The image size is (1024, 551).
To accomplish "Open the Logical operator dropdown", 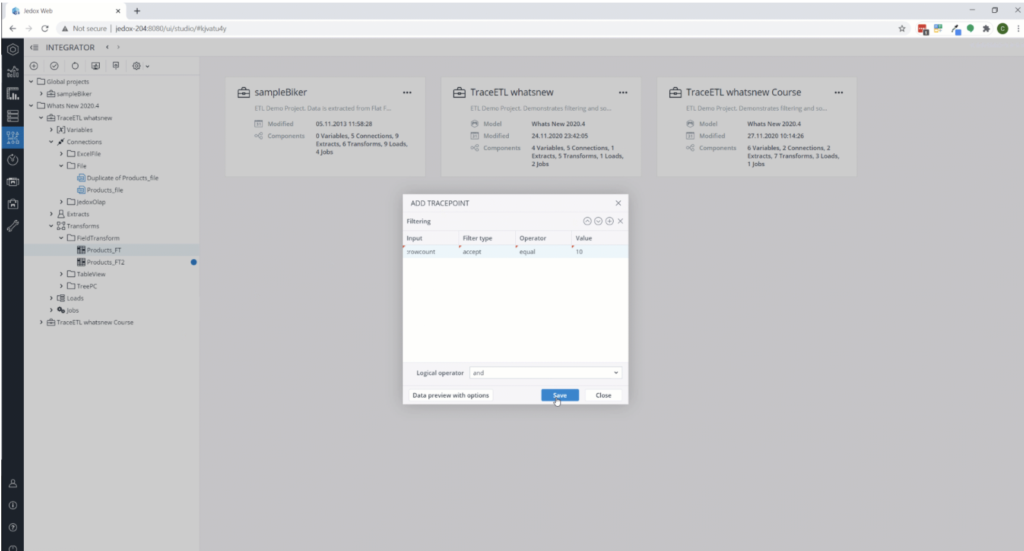I will [545, 373].
